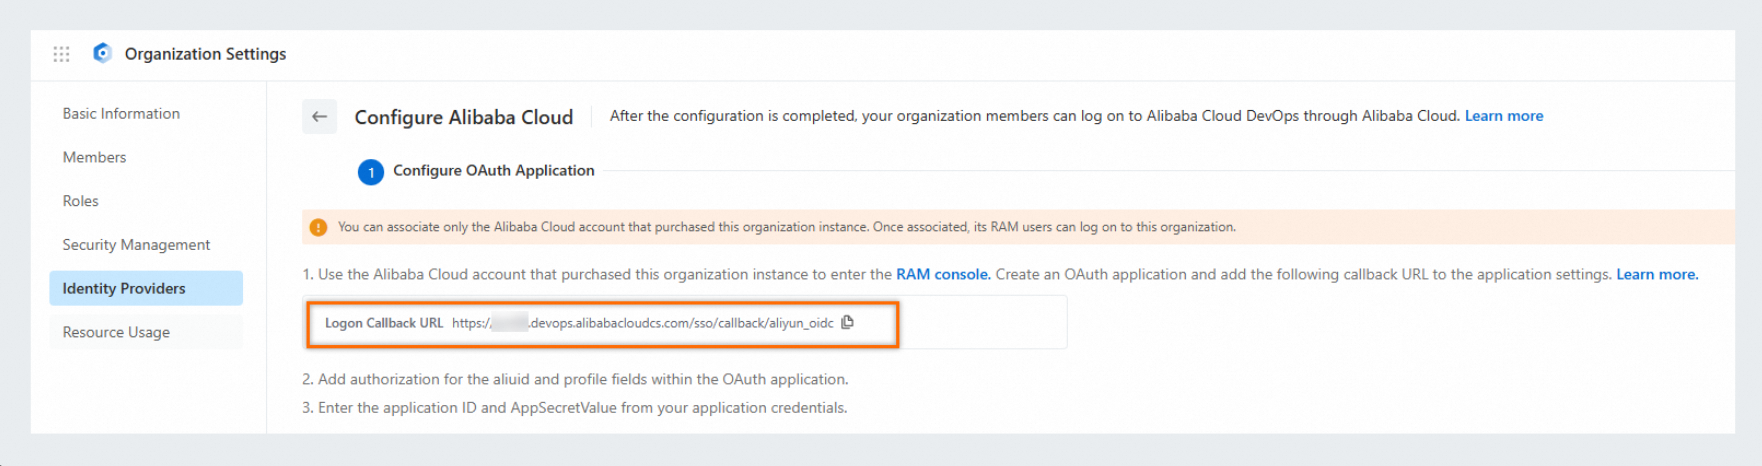The width and height of the screenshot is (1762, 466).
Task: Click Learn more beside the header description
Action: pos(1503,116)
